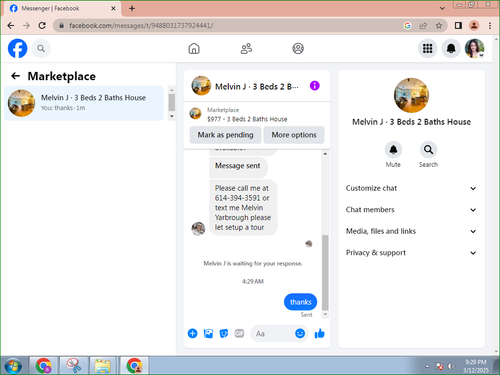Go back from Marketplace using the arrow

point(15,76)
